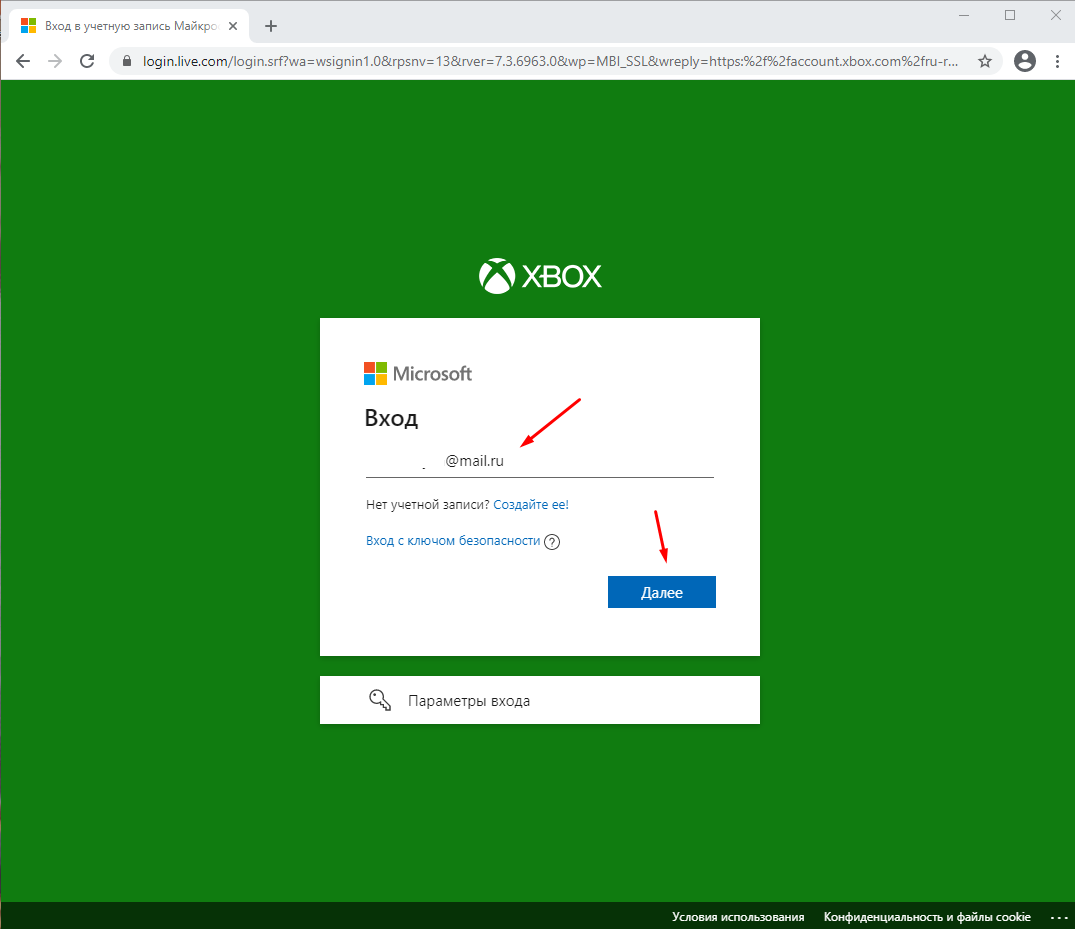1075x929 pixels.
Task: Click the browser back arrow
Action: pos(23,61)
